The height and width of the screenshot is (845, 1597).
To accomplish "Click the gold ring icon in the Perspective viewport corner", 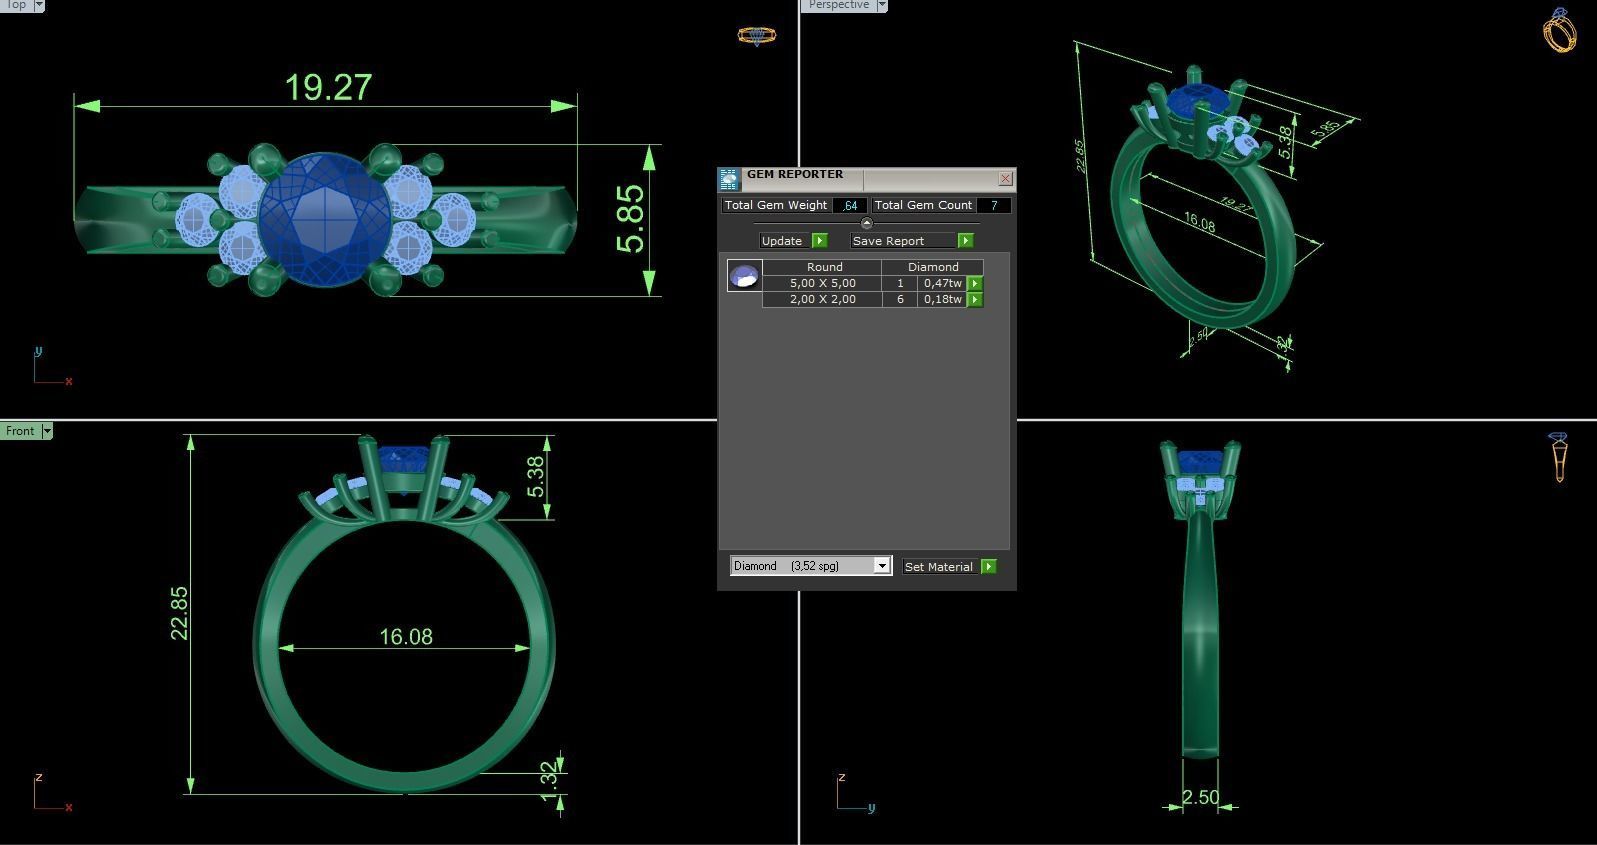I will coord(1560,30).
